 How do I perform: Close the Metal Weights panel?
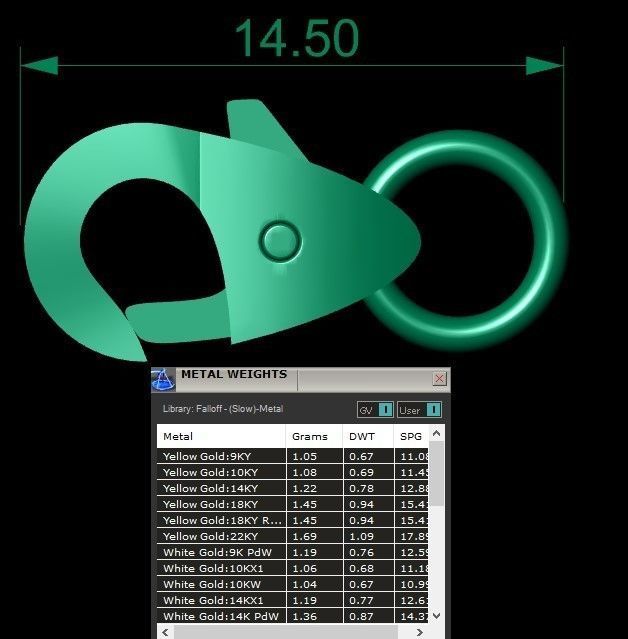[x=439, y=379]
